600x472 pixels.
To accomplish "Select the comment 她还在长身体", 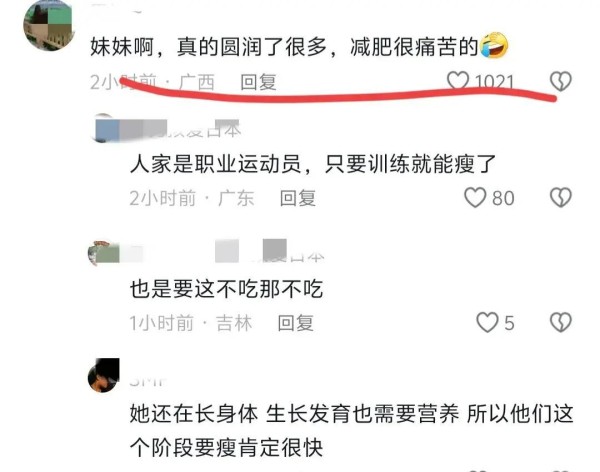I will point(351,430).
